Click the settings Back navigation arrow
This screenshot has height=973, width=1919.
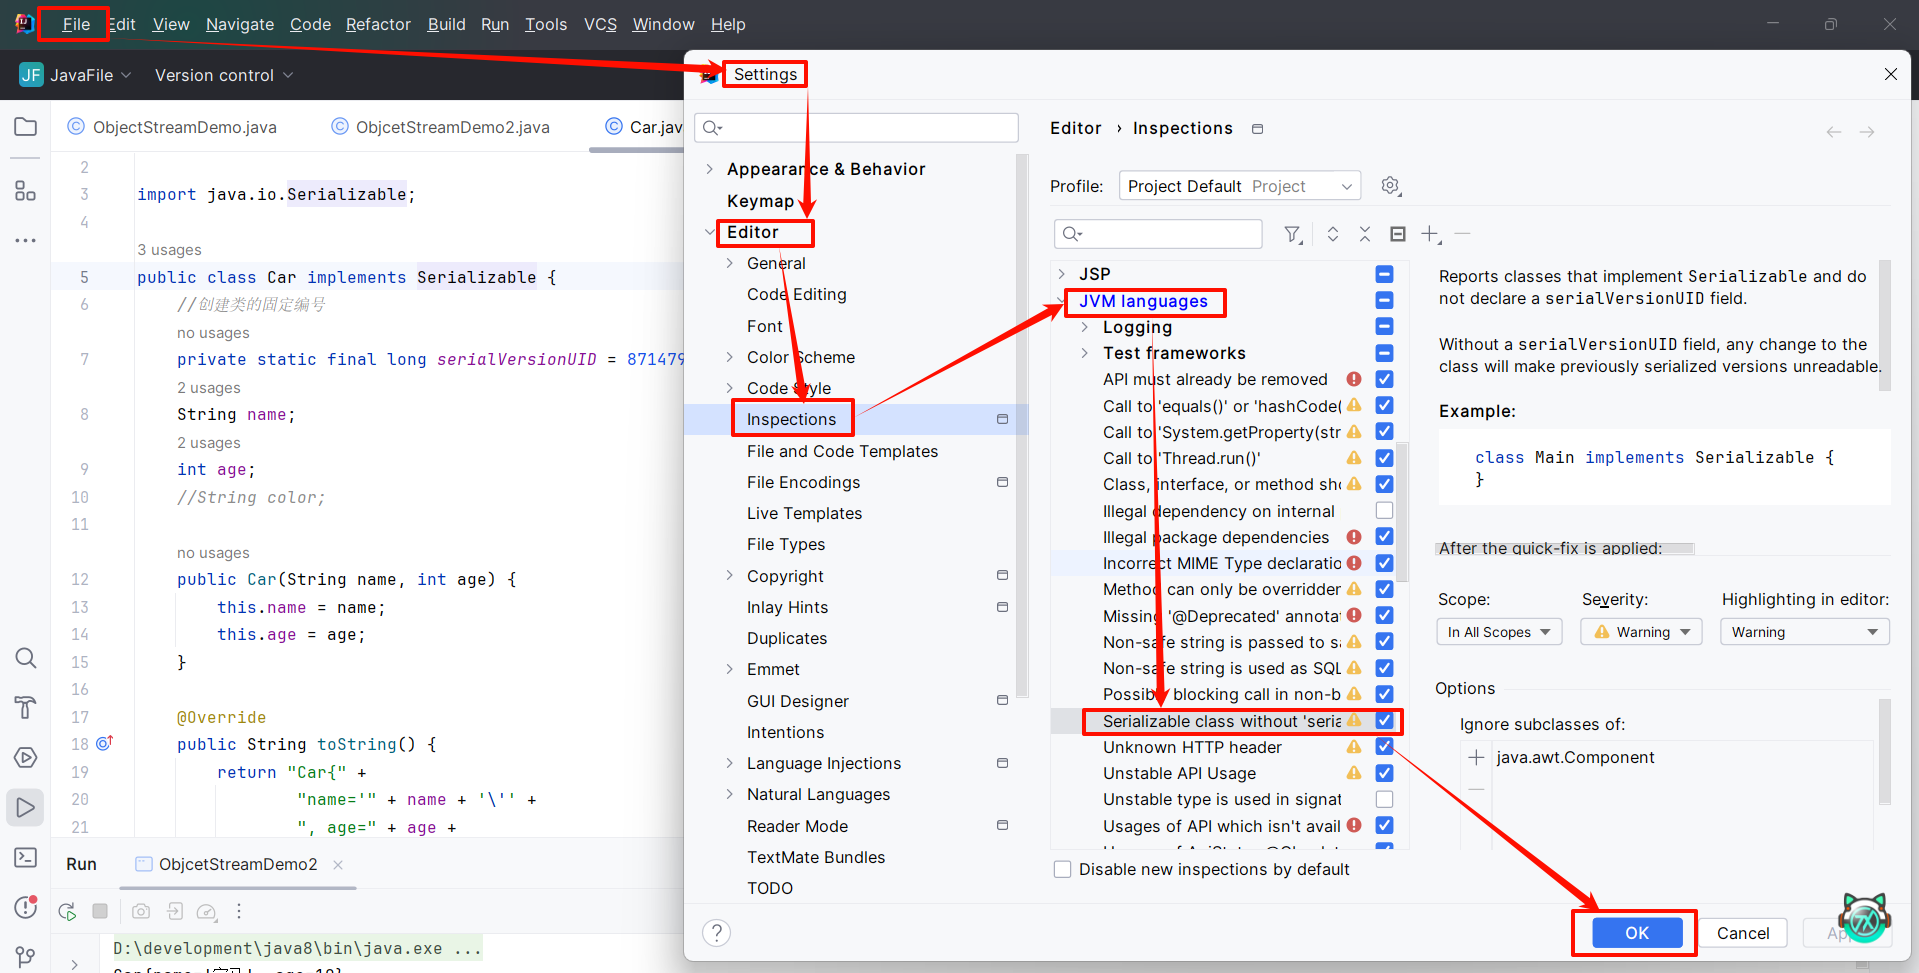point(1833,132)
